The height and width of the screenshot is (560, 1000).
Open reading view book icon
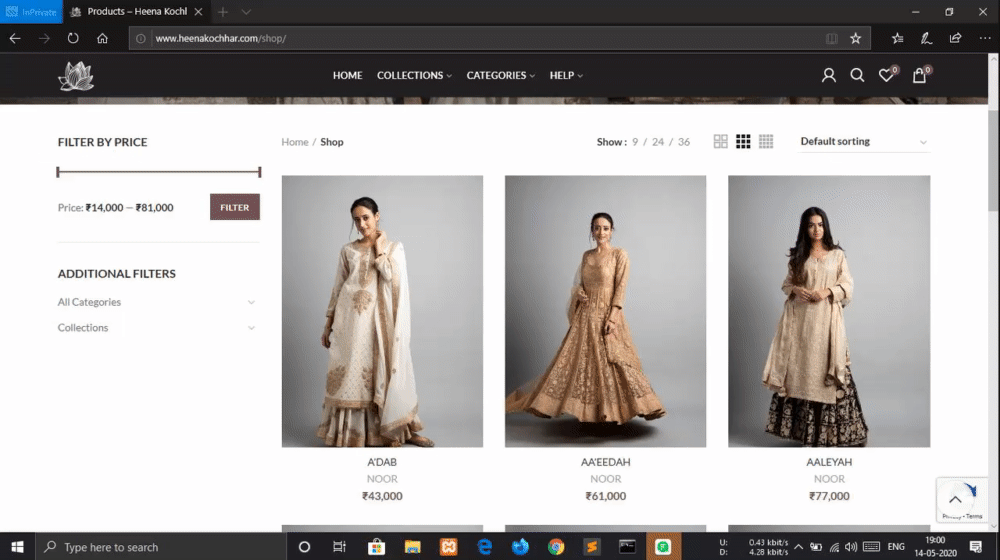click(832, 38)
